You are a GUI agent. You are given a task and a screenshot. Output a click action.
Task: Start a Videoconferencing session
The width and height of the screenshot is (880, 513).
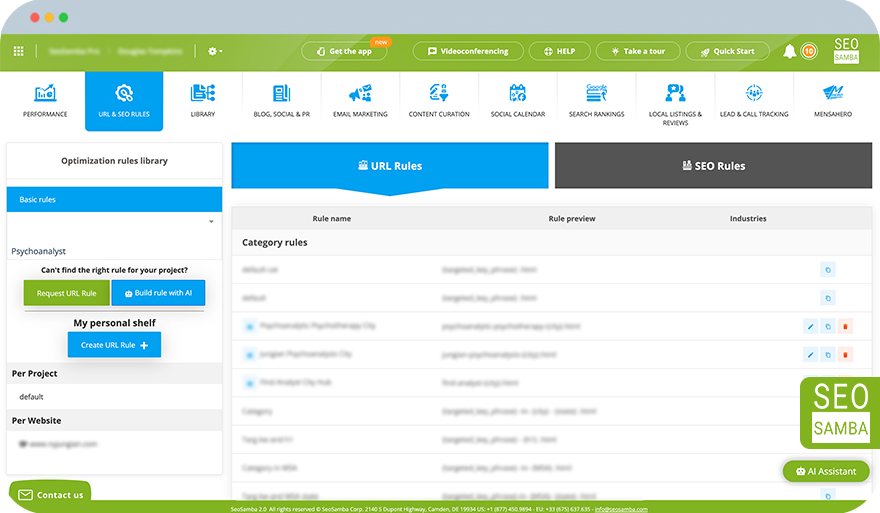(x=468, y=51)
